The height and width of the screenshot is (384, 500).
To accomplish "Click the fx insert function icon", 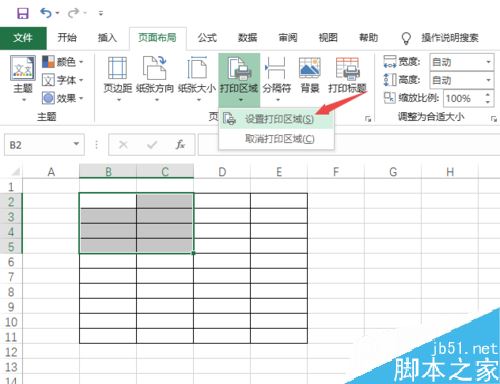I will (x=180, y=145).
